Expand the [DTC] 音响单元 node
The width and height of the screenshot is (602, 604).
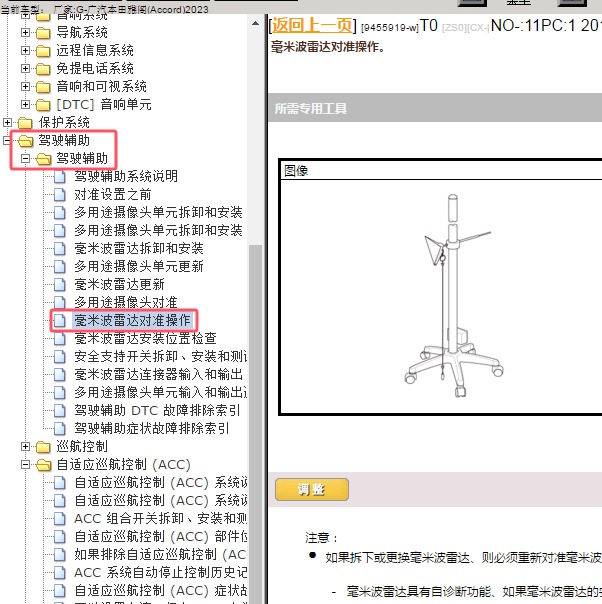(x=26, y=104)
